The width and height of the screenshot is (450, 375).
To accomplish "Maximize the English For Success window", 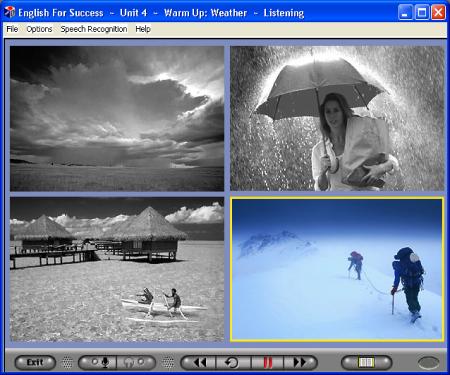I will pyautogui.click(x=422, y=13).
